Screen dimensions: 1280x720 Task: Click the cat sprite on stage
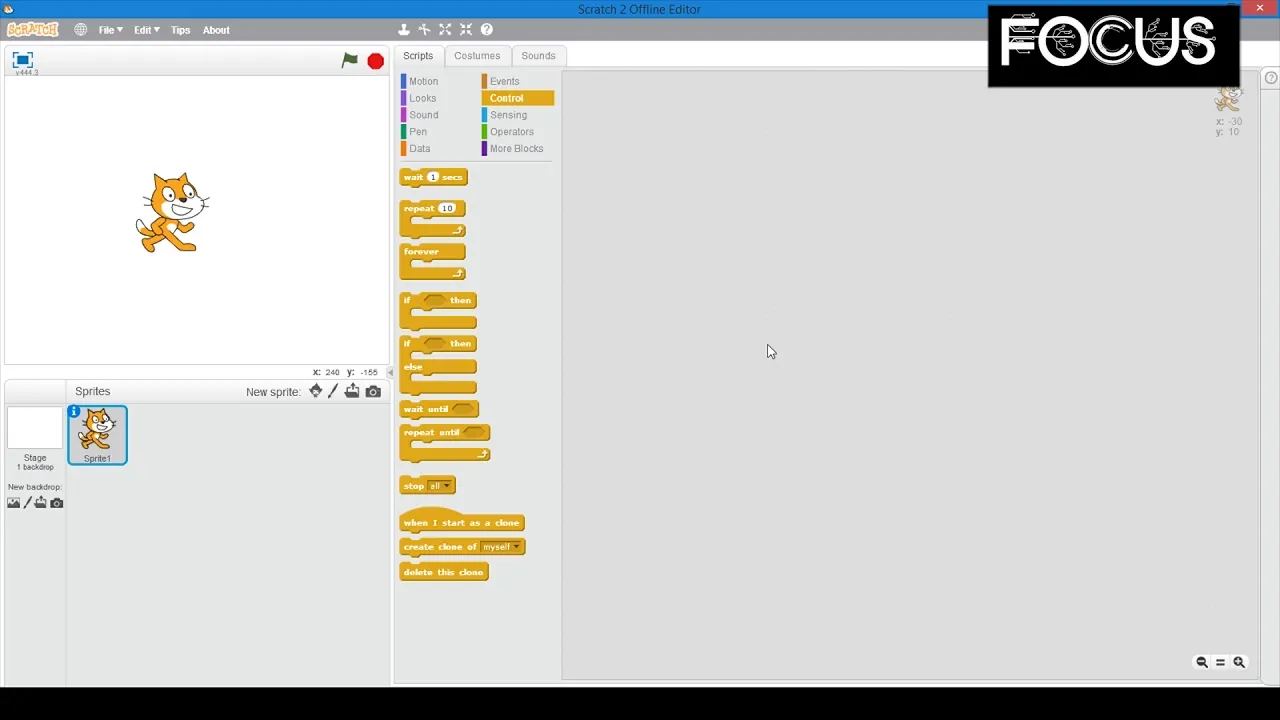[x=173, y=212]
